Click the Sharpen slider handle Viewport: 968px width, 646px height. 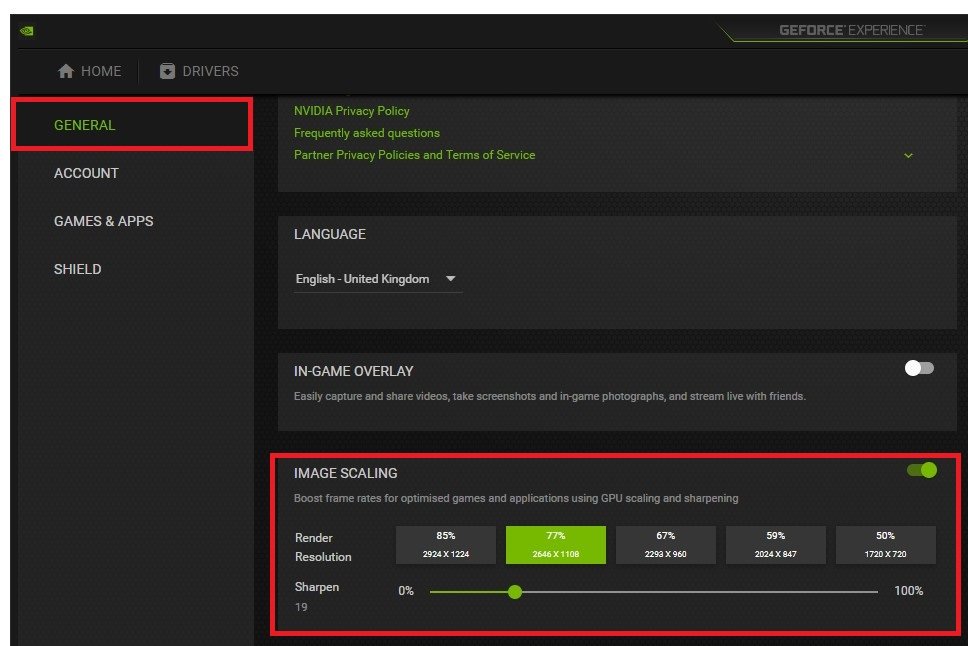tap(515, 592)
